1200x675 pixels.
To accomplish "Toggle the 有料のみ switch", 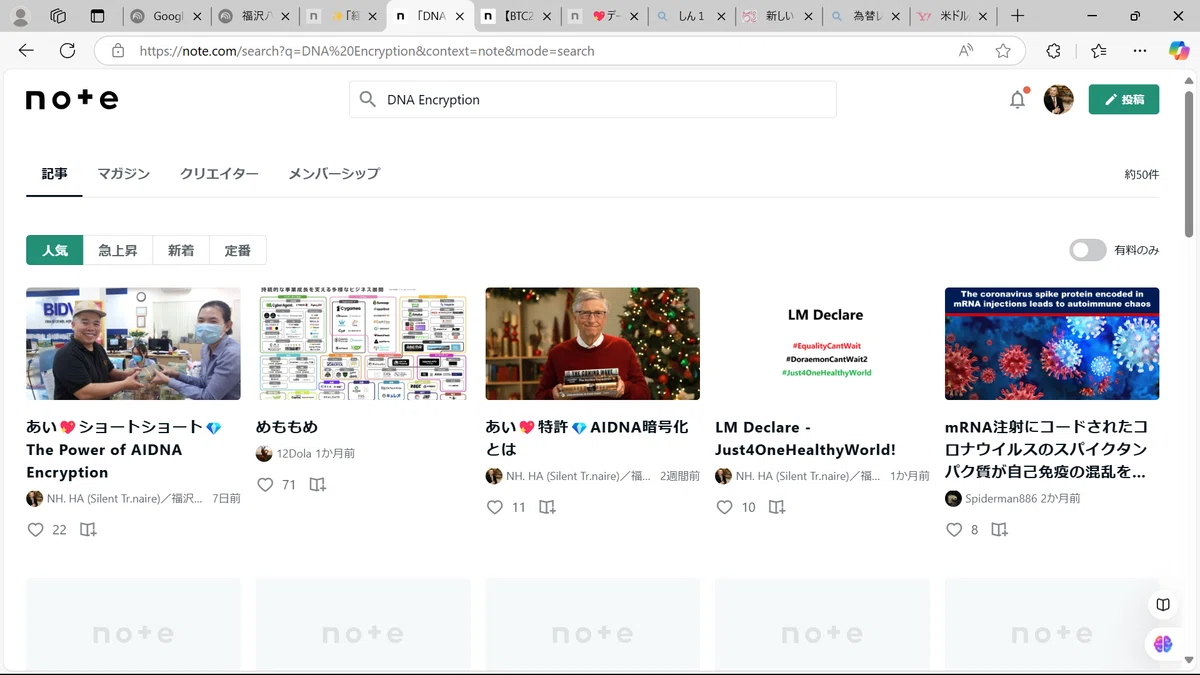I will pyautogui.click(x=1087, y=250).
